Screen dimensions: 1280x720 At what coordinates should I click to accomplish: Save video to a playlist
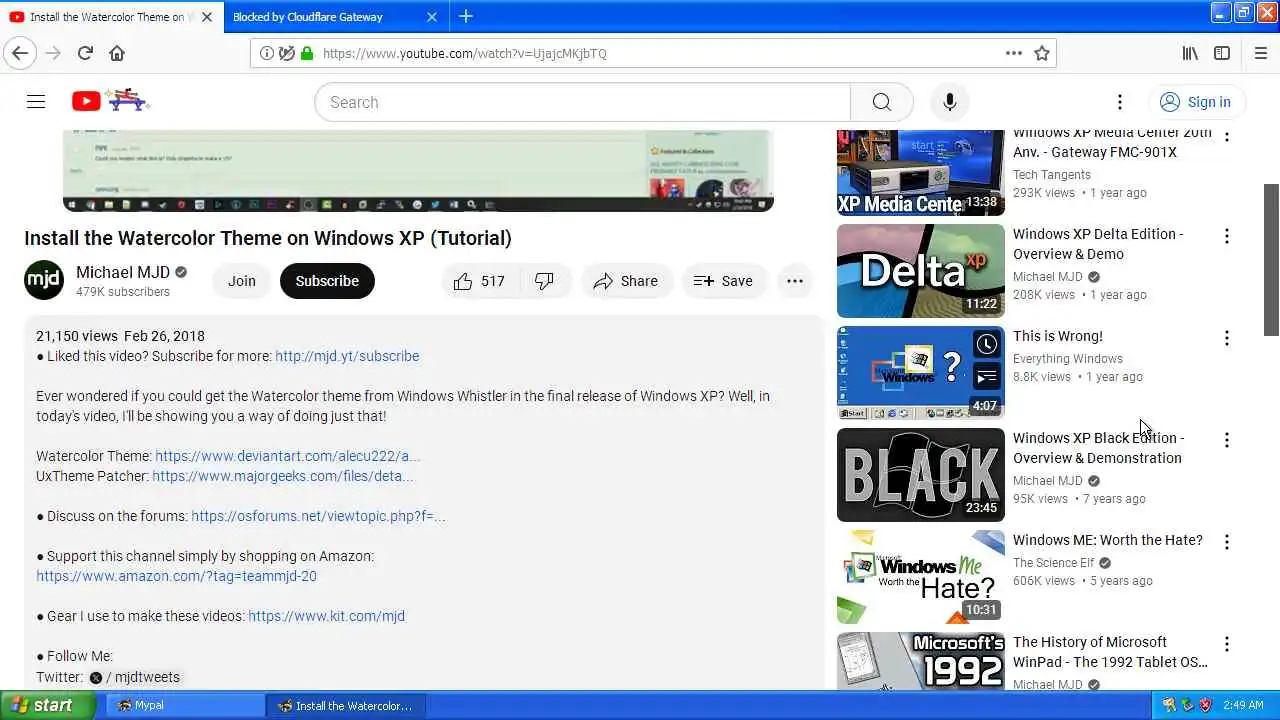point(724,281)
